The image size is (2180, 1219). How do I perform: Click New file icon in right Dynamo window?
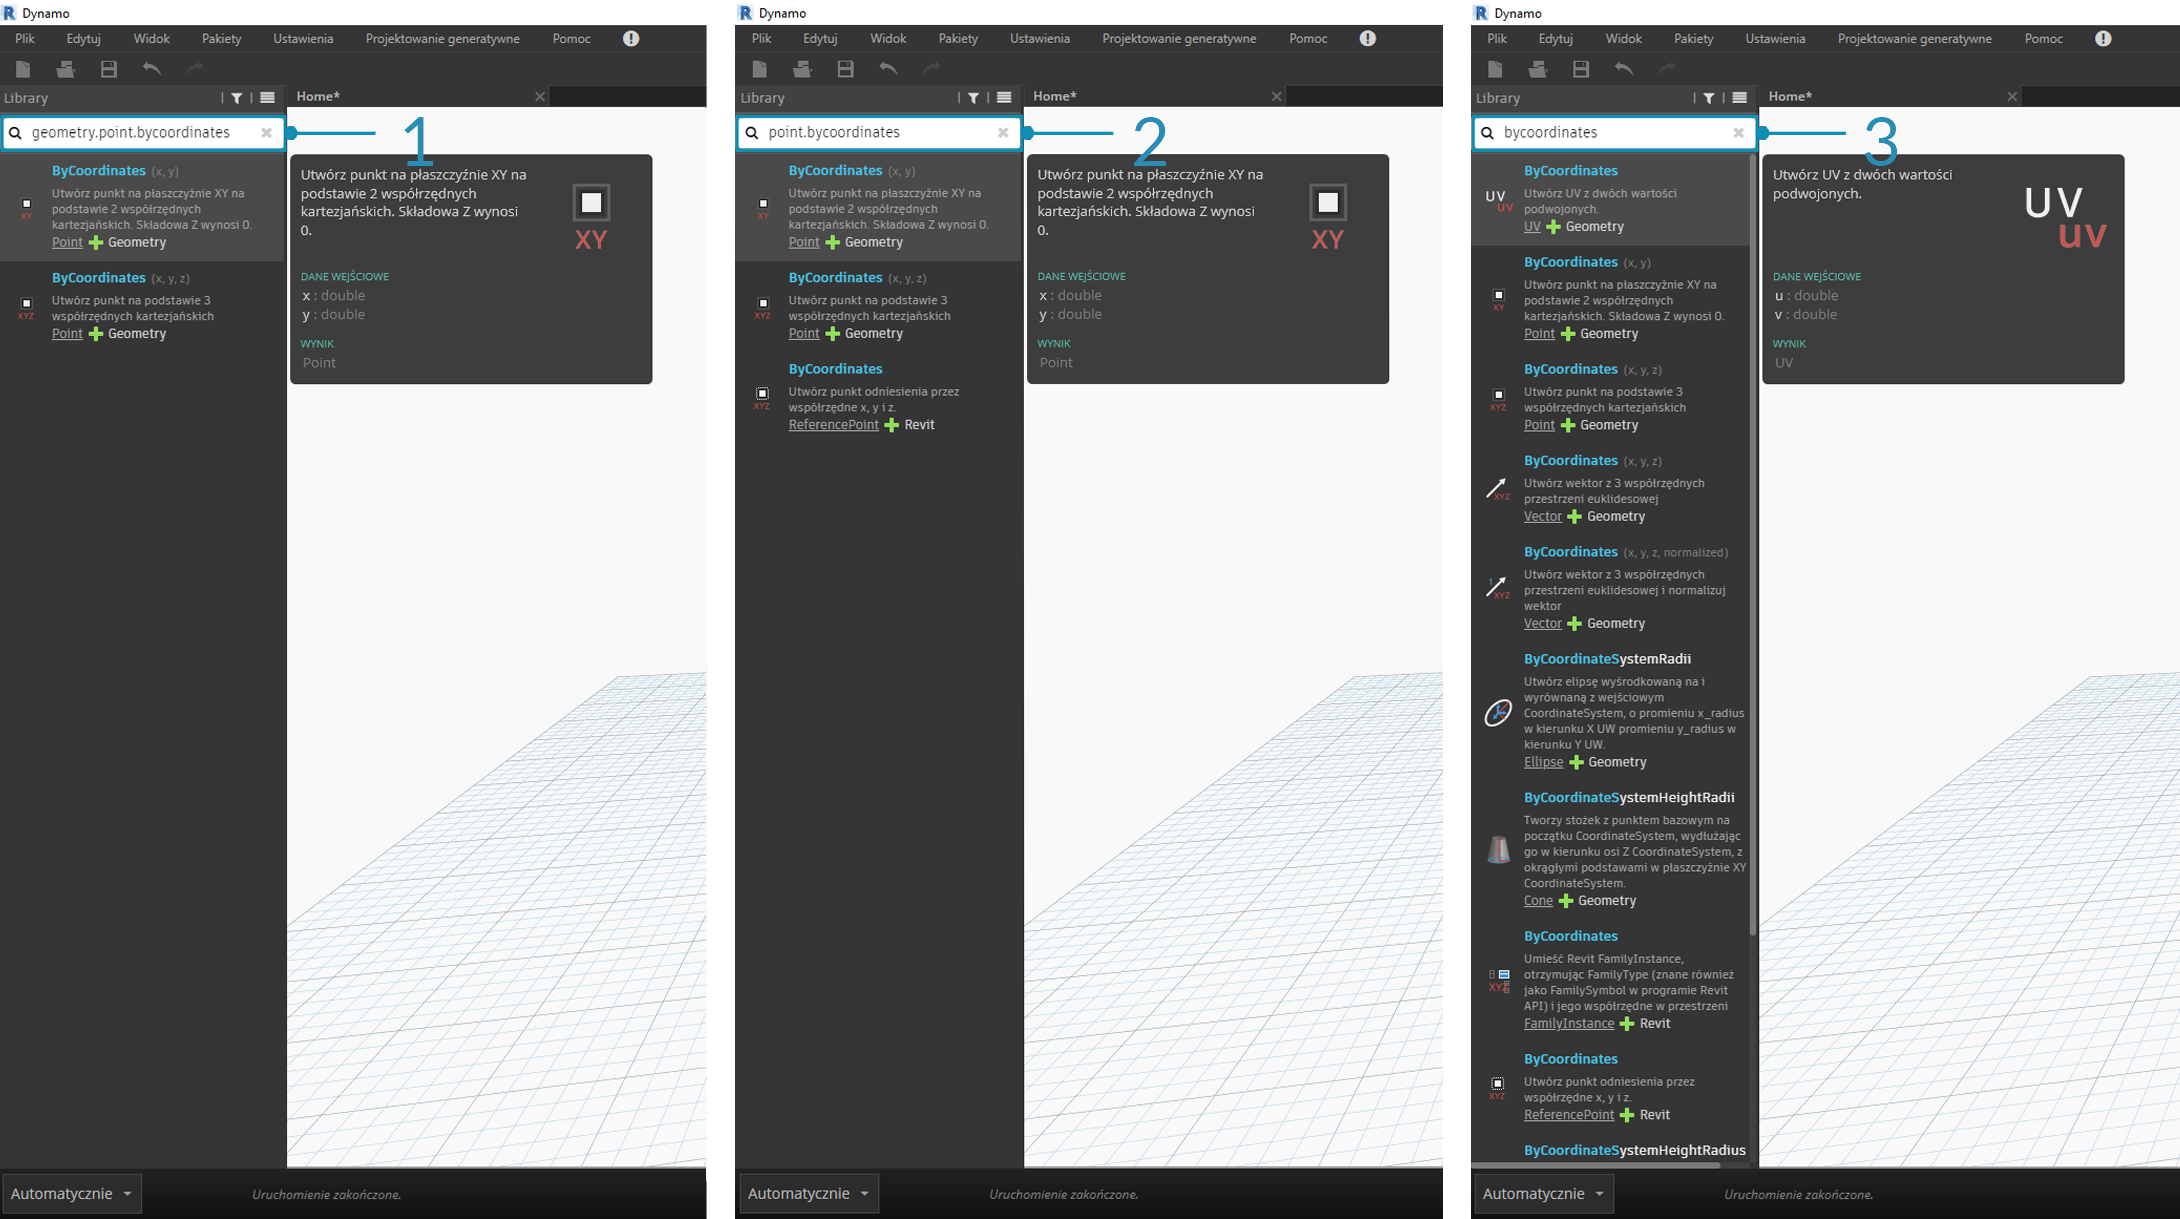(1495, 69)
